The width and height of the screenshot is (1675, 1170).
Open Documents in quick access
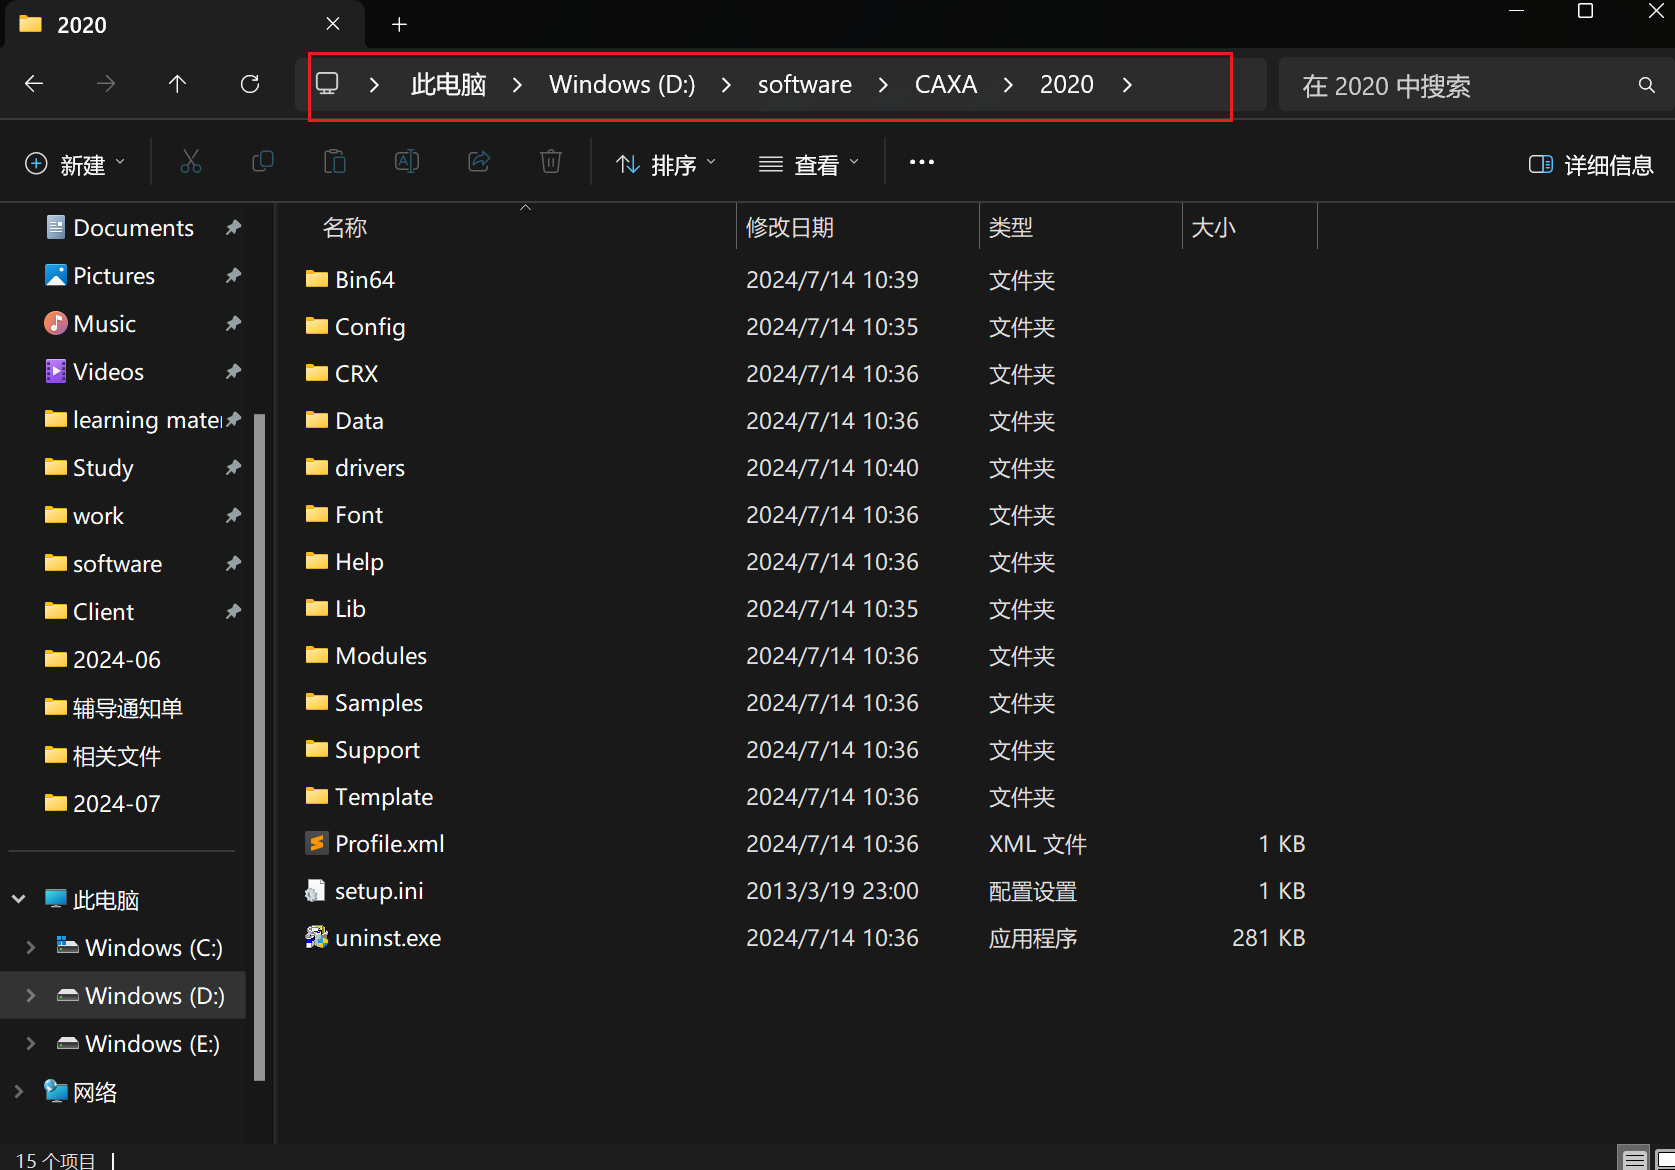[x=133, y=228]
